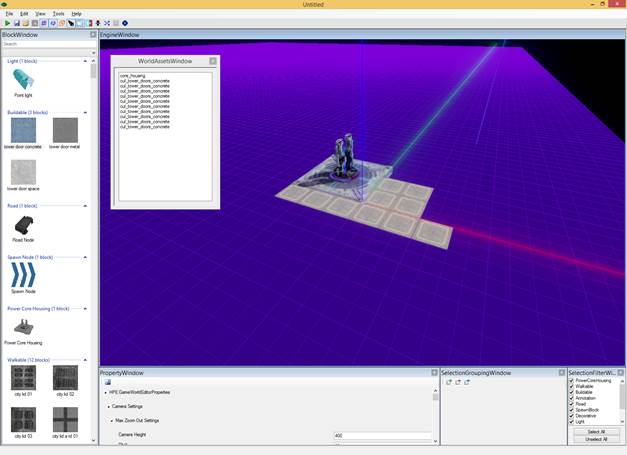Open the Tools menu
Viewport: 627px width, 455px height.
[58, 13]
